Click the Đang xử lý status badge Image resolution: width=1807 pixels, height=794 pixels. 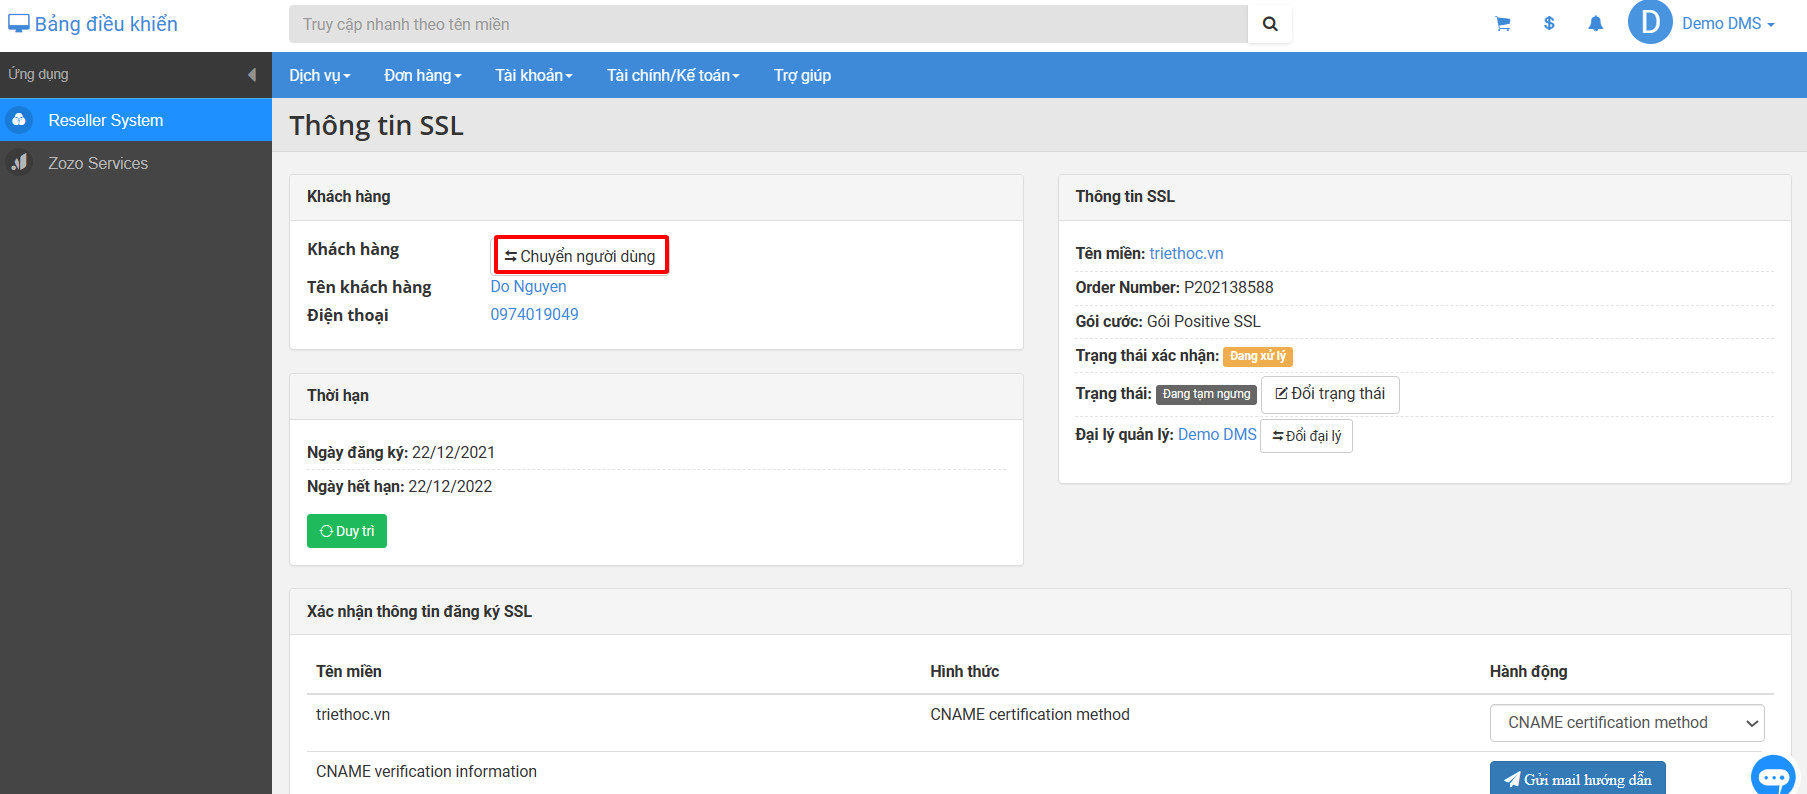(x=1258, y=356)
